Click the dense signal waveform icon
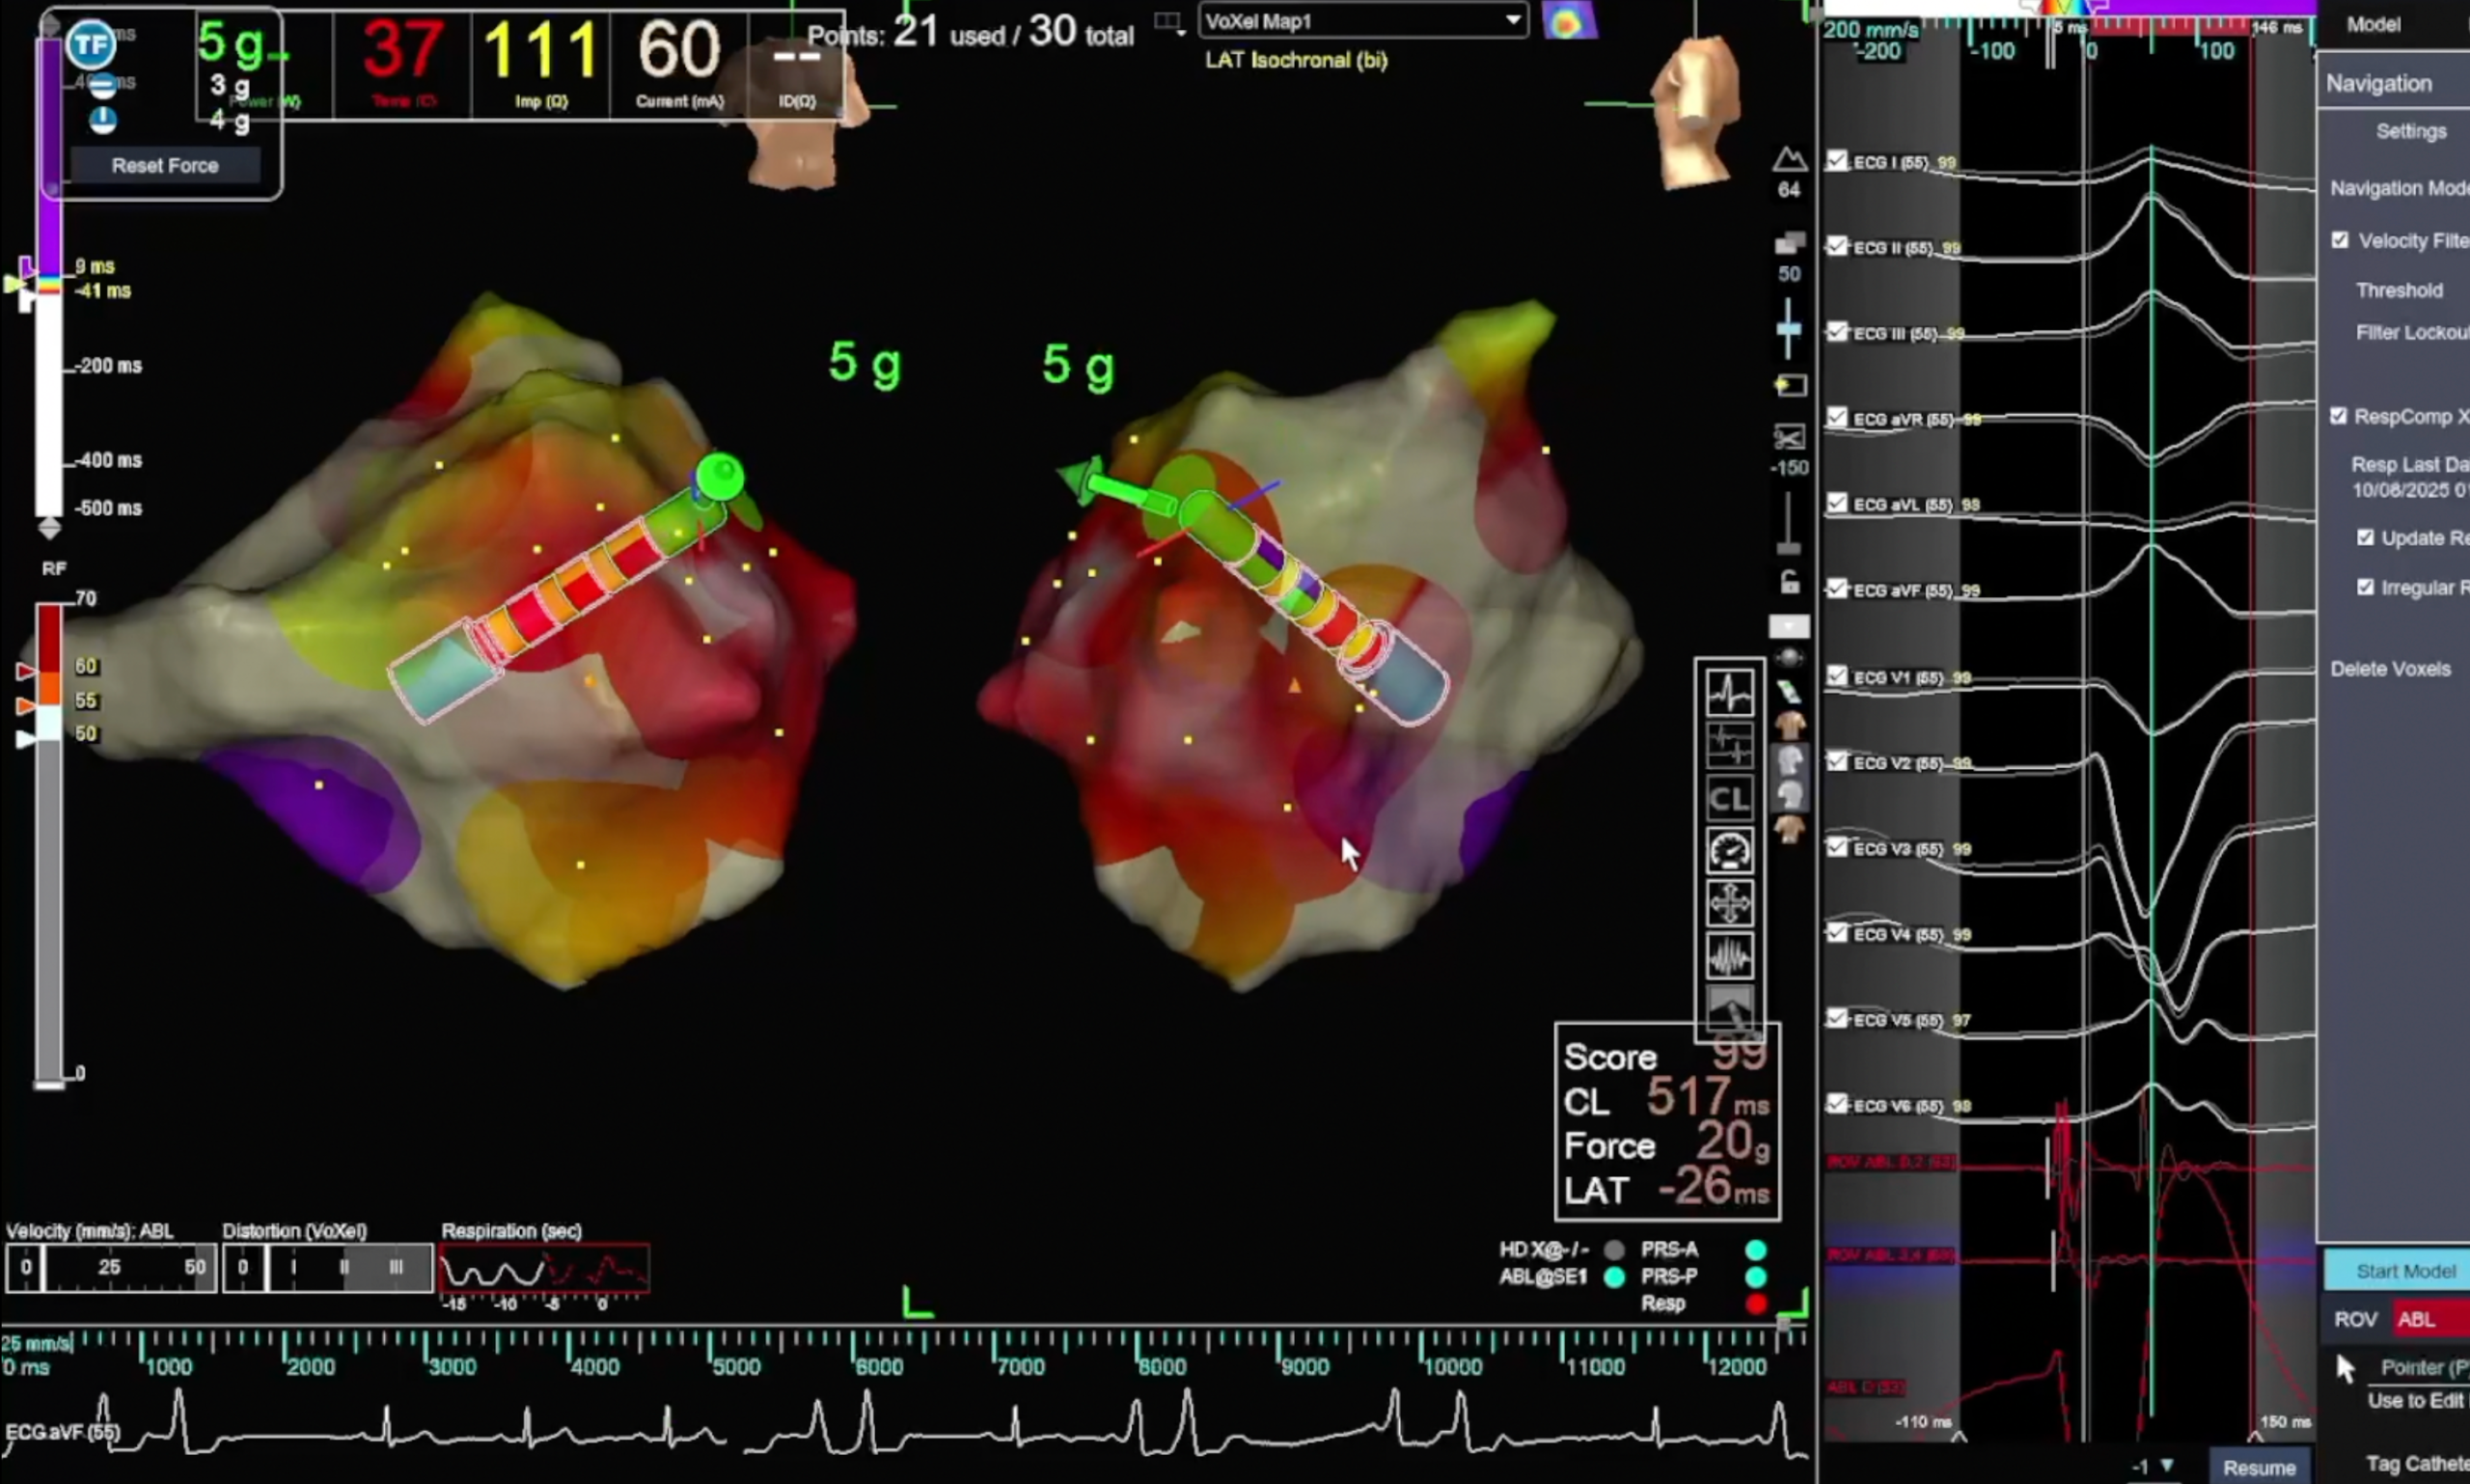2470x1484 pixels. click(x=1729, y=957)
